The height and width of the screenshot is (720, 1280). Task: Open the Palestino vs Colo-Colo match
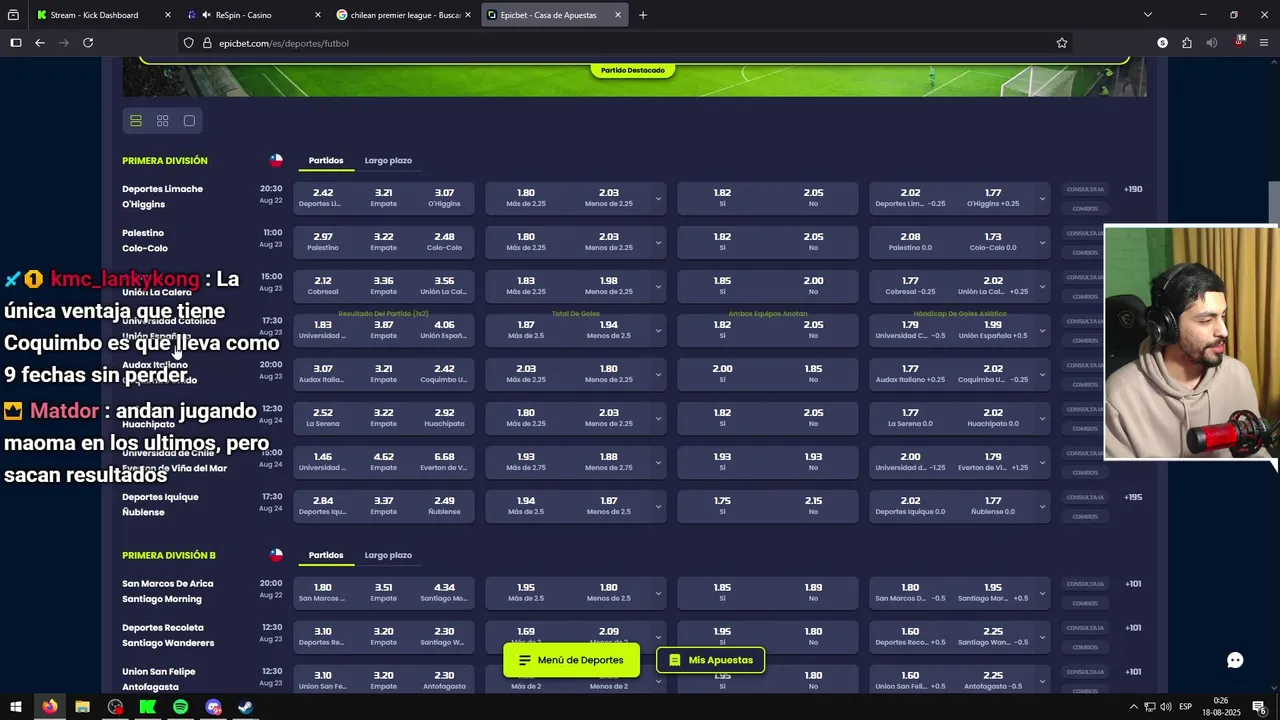tap(145, 241)
